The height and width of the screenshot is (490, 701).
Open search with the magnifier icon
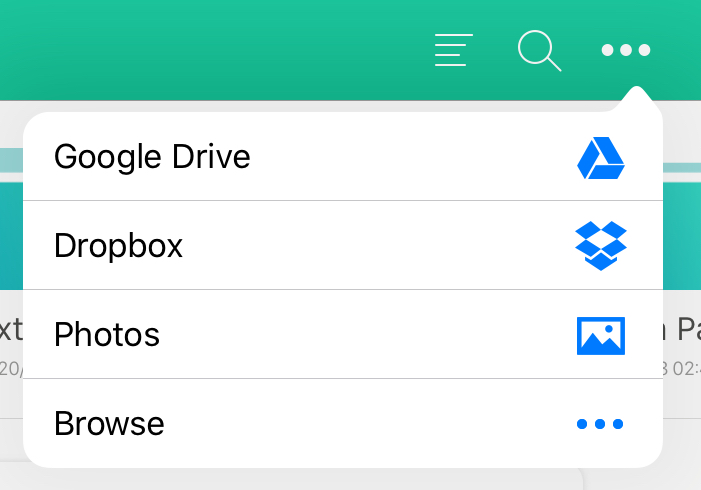click(539, 51)
